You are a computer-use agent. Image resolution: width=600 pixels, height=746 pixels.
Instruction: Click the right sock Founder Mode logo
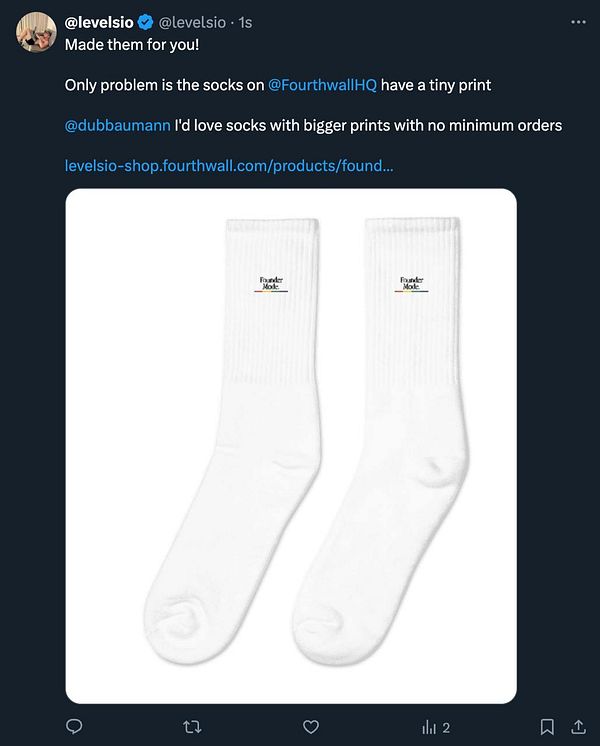tap(412, 284)
